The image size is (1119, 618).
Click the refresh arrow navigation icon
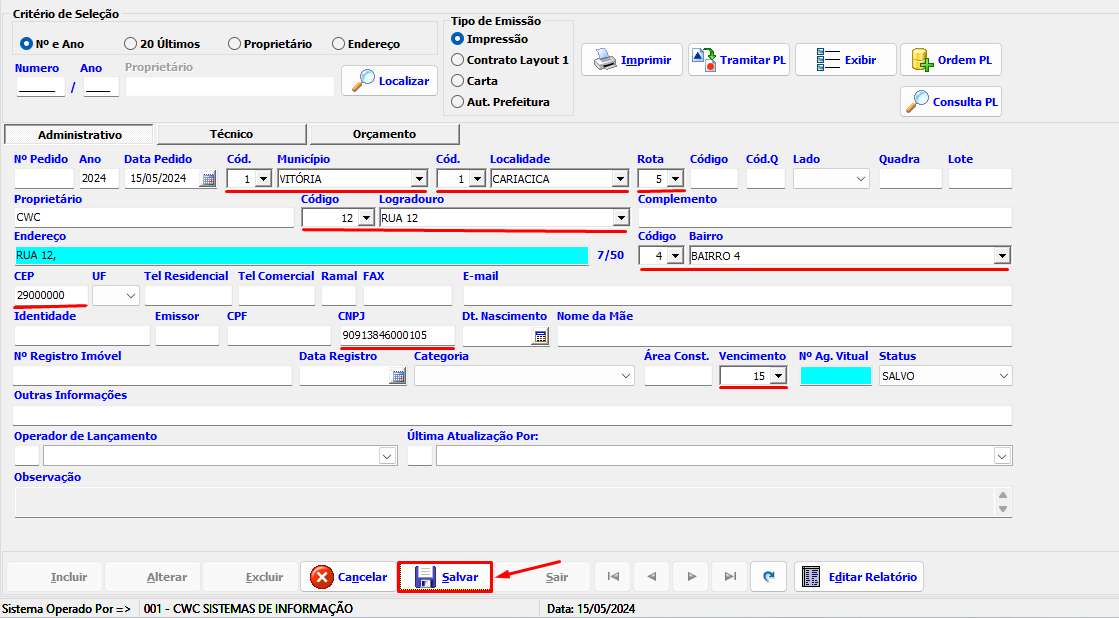coord(769,577)
